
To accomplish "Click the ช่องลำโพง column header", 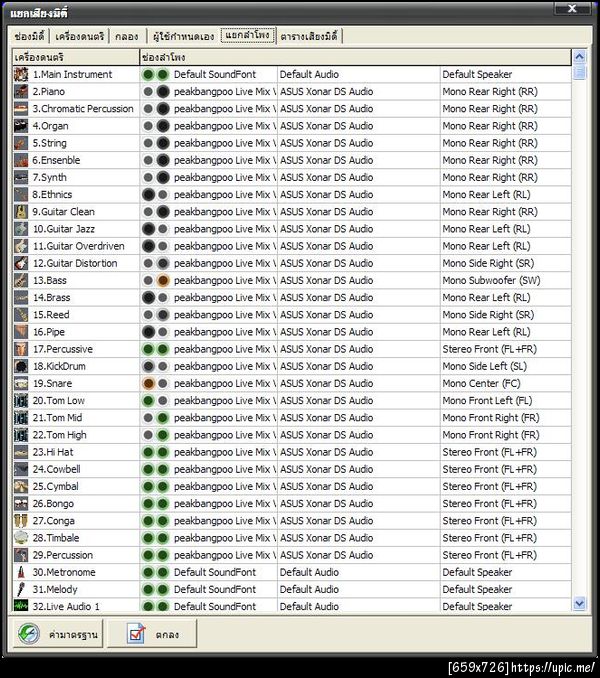I will tap(355, 57).
